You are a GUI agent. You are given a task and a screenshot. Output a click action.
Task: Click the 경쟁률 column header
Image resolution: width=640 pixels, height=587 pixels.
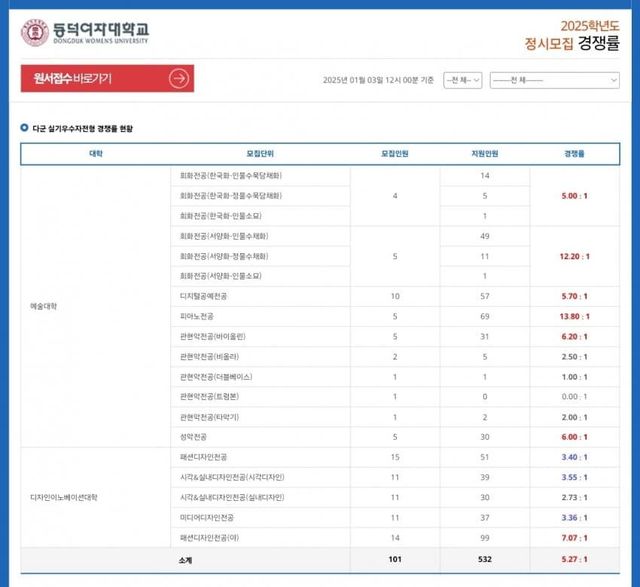coord(574,154)
